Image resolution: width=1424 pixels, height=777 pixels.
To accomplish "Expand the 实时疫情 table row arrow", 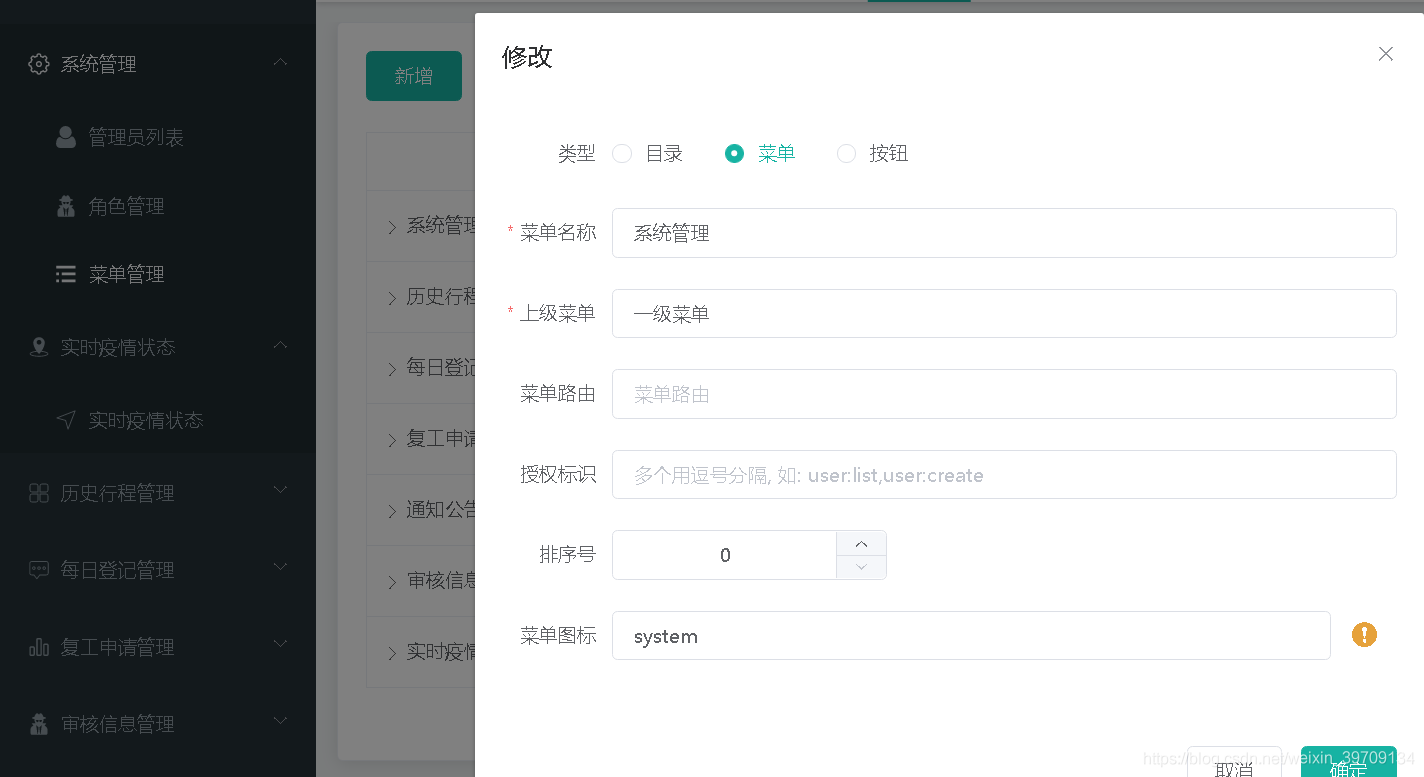I will click(392, 653).
